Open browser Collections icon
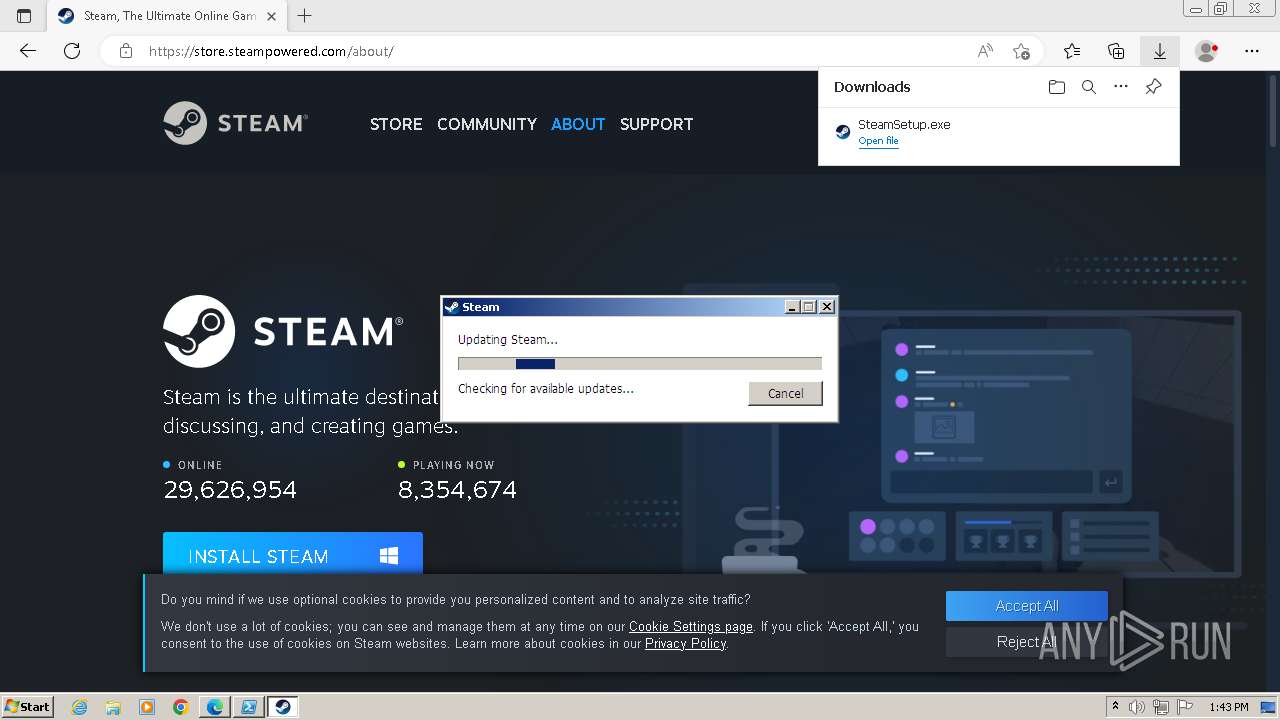 [1116, 51]
